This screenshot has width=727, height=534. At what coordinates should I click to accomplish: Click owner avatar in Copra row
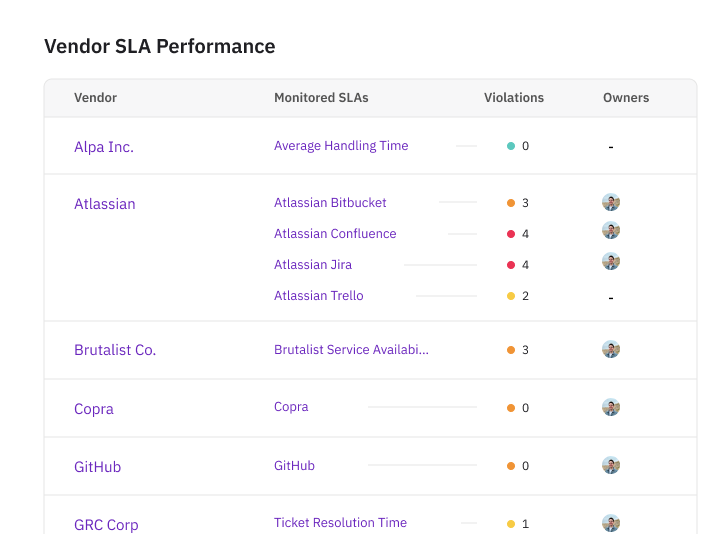pos(611,407)
